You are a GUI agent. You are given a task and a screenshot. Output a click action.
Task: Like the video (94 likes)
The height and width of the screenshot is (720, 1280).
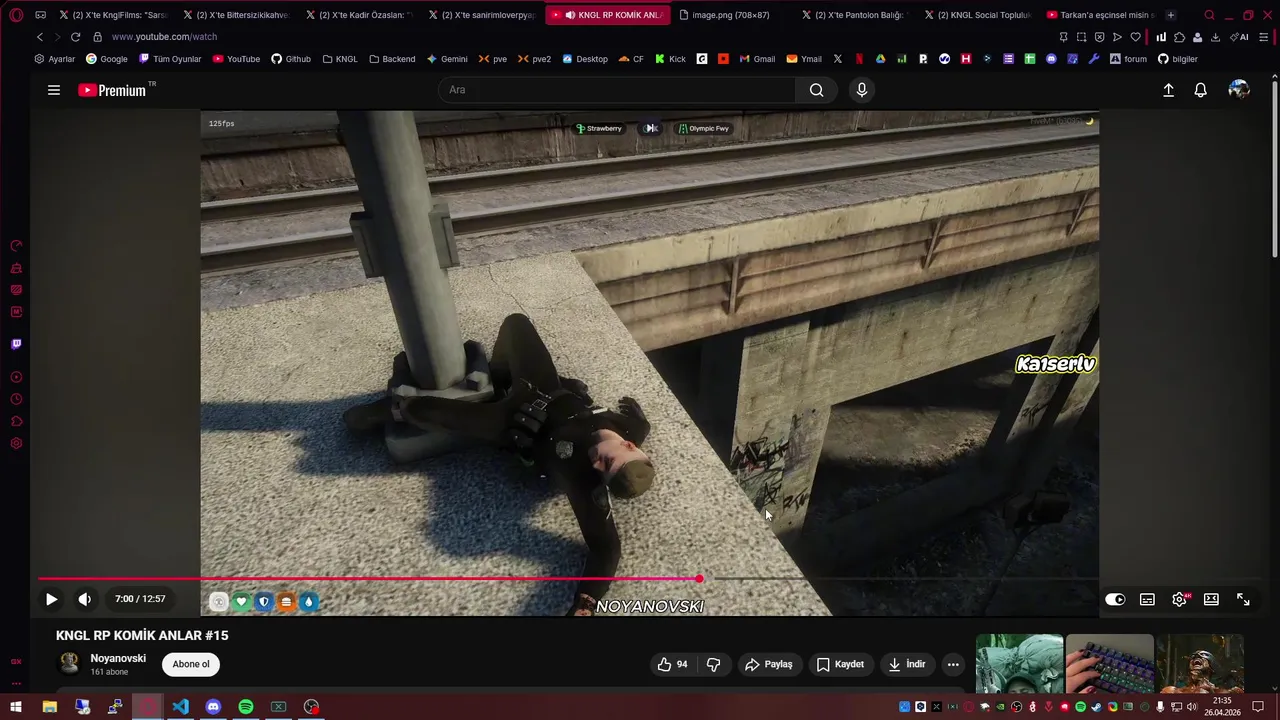point(672,664)
